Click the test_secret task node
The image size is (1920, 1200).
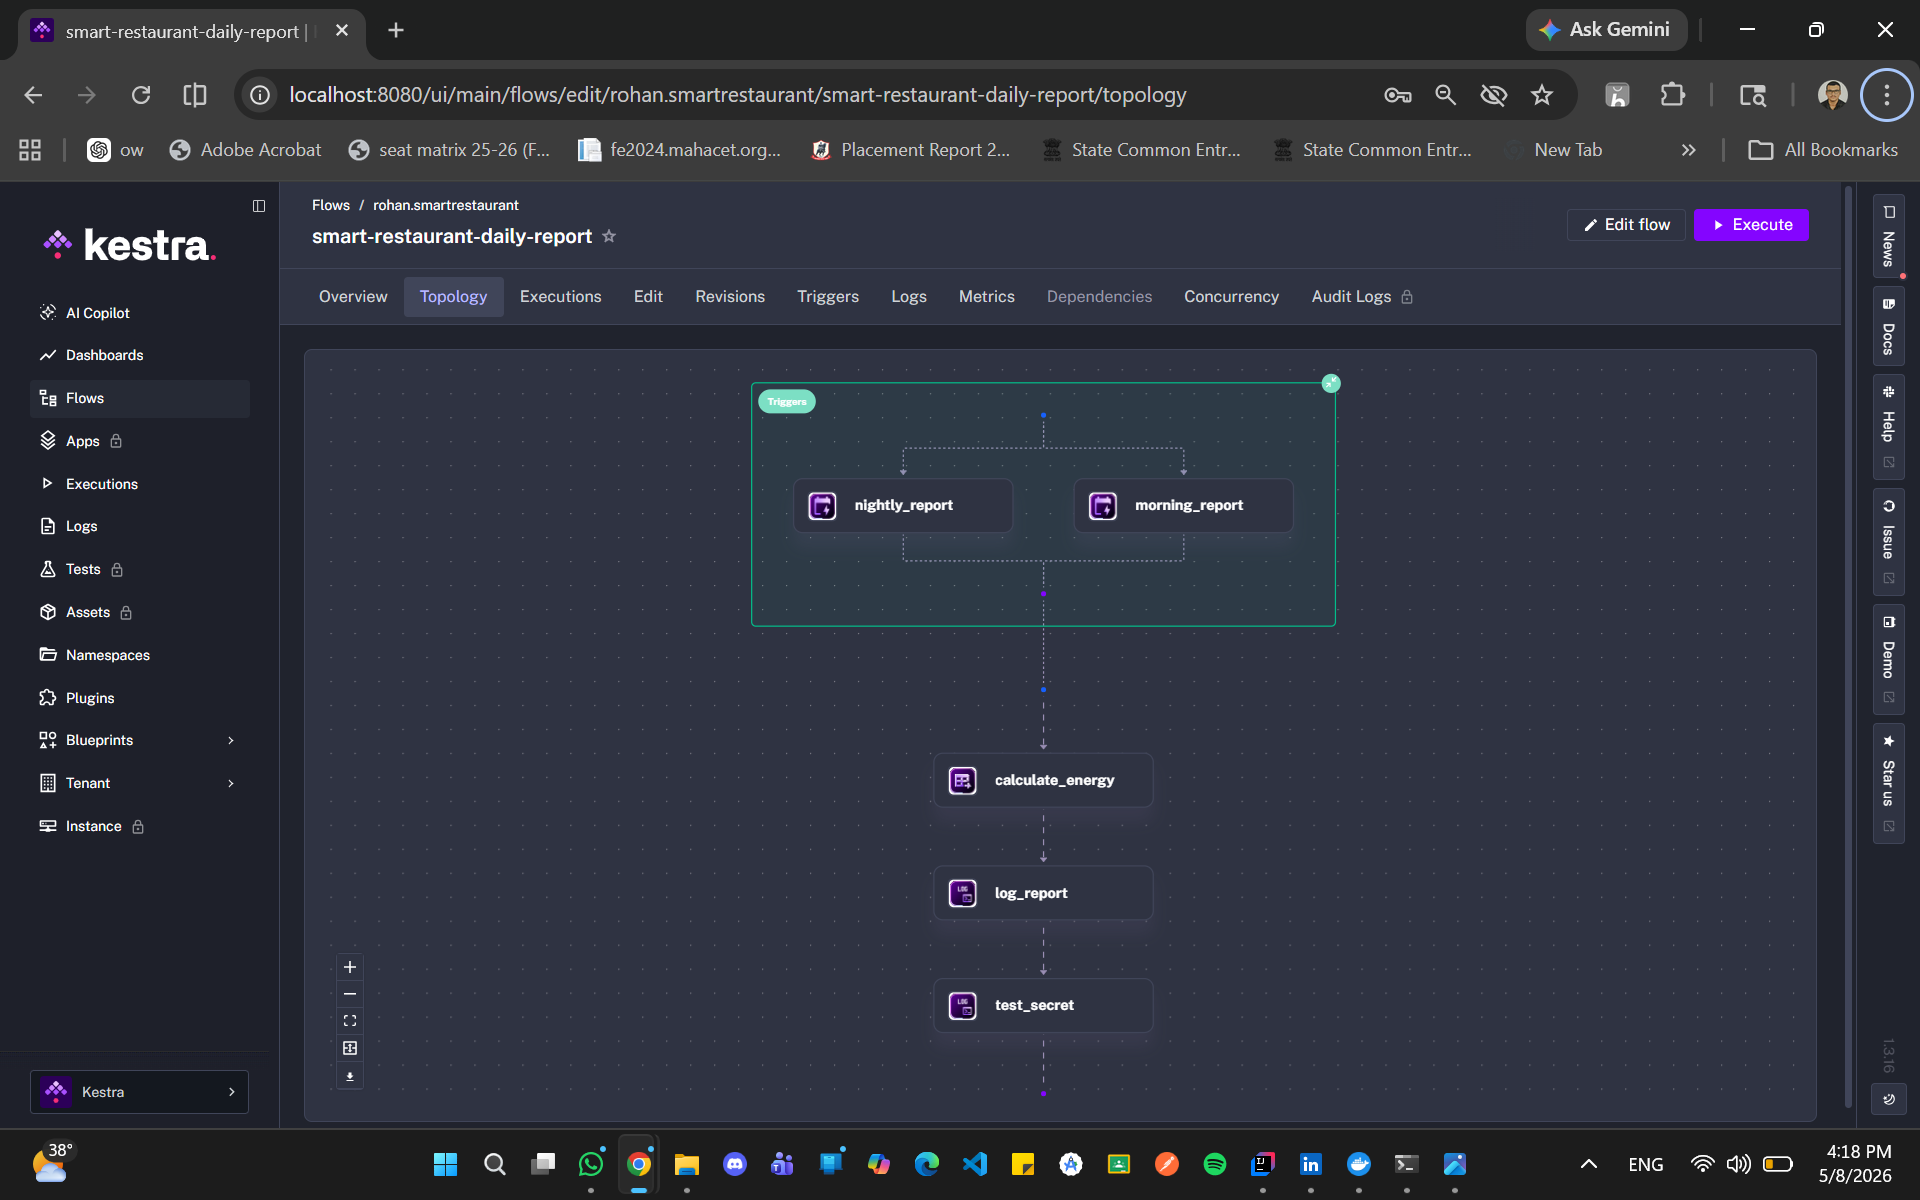pos(1043,1005)
